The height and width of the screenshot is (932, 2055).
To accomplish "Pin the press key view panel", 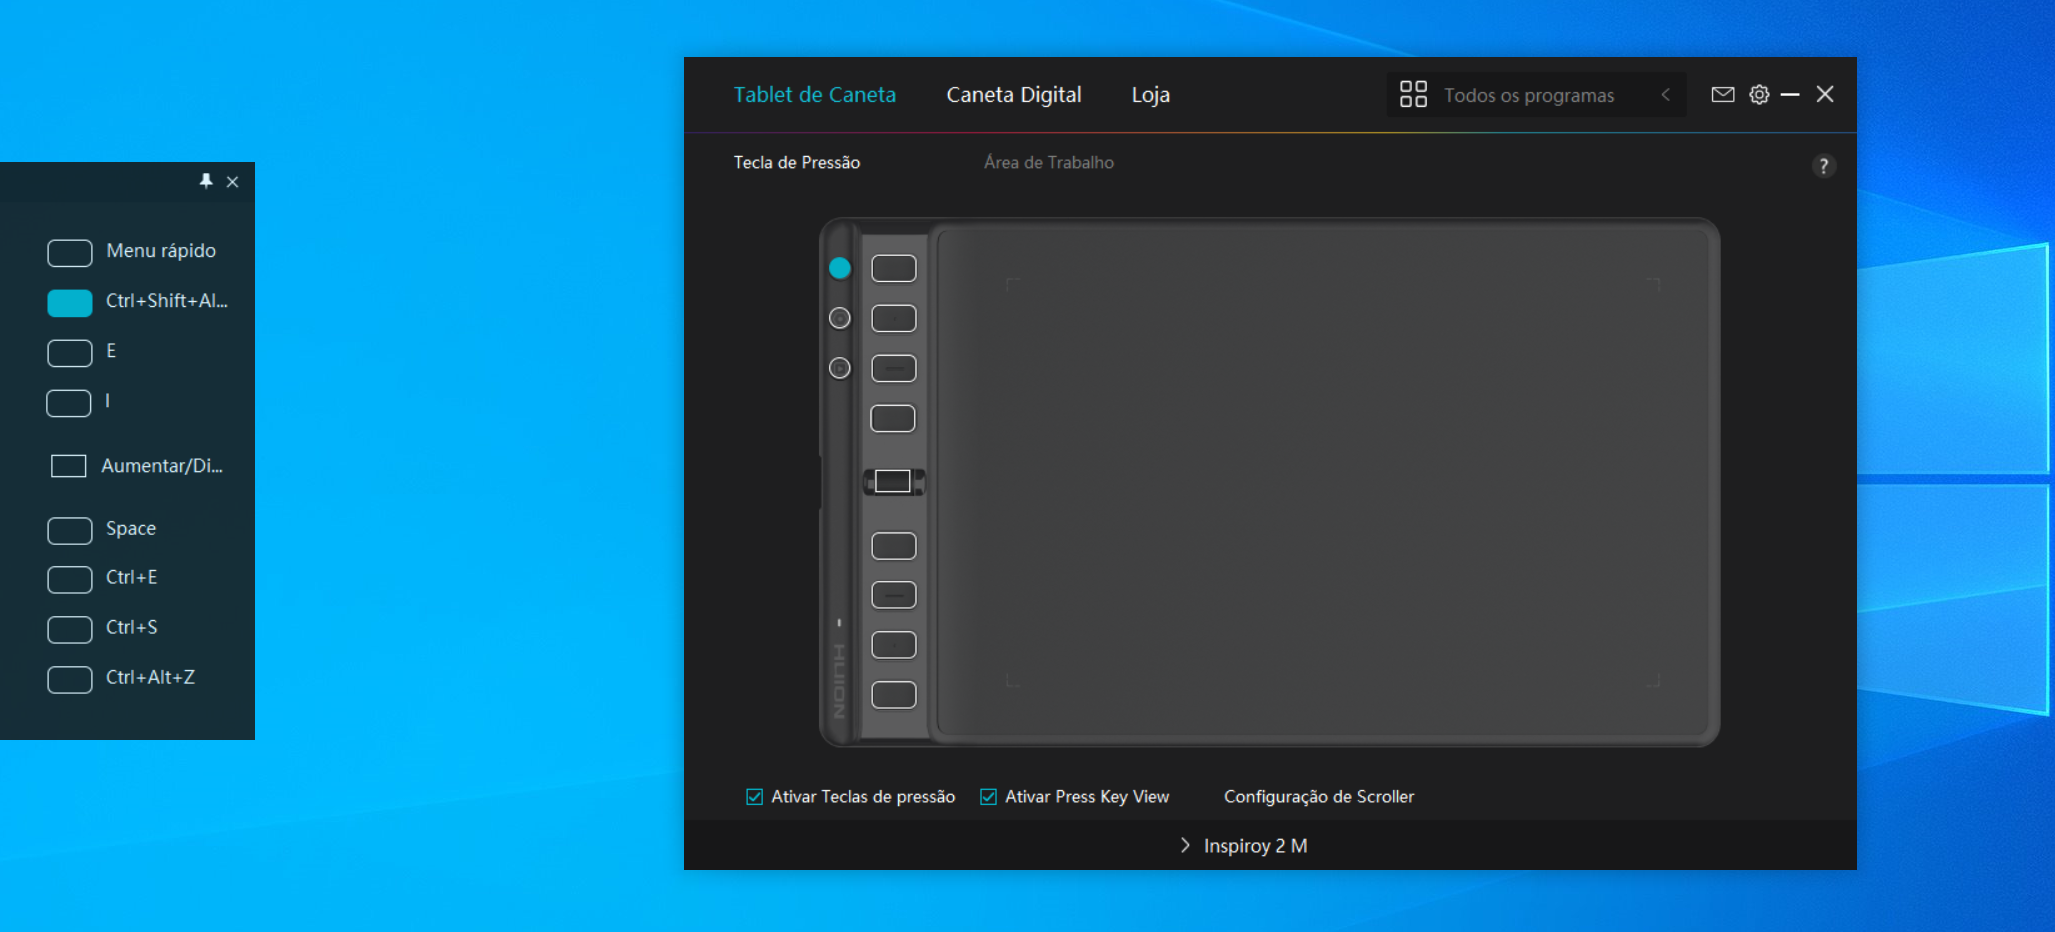I will tap(206, 181).
